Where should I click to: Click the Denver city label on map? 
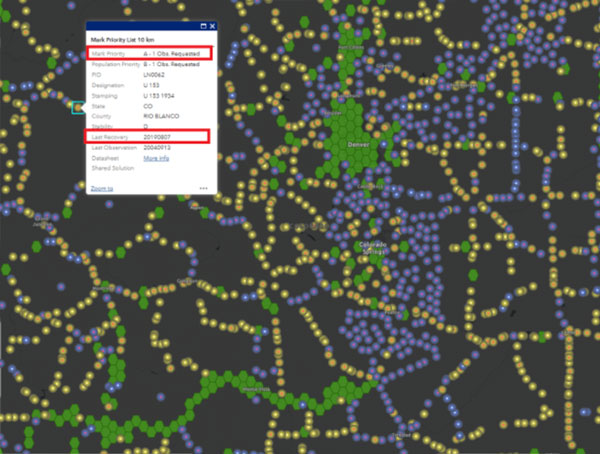(357, 143)
